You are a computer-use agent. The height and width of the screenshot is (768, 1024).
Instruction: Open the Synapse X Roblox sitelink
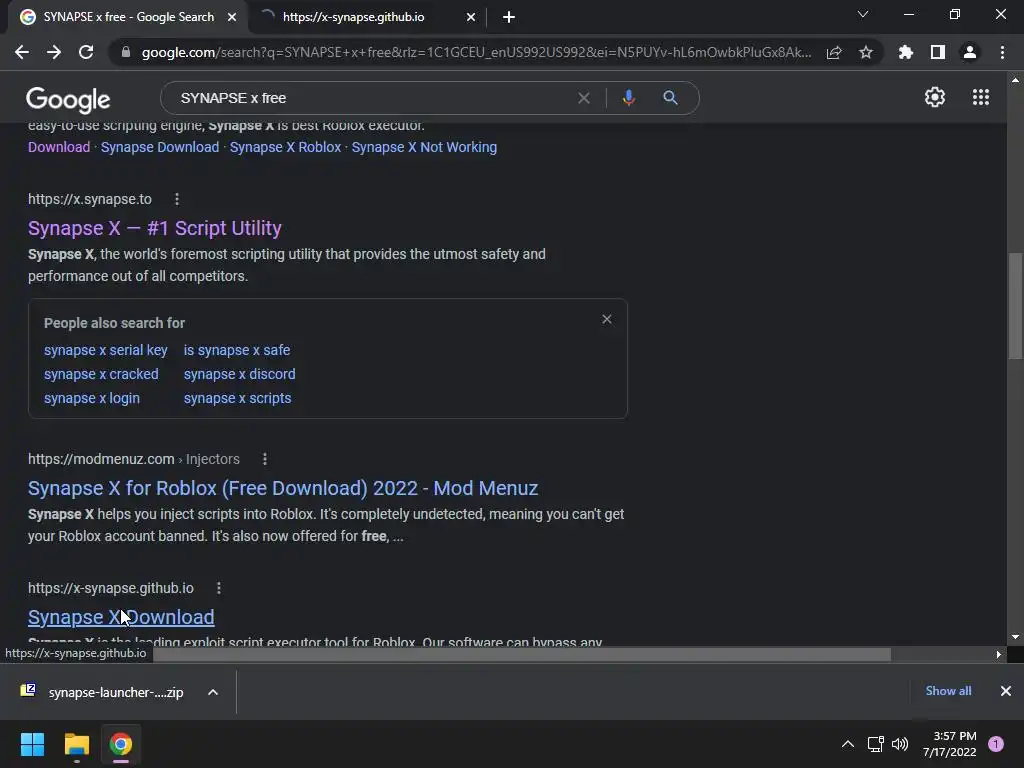(x=285, y=147)
